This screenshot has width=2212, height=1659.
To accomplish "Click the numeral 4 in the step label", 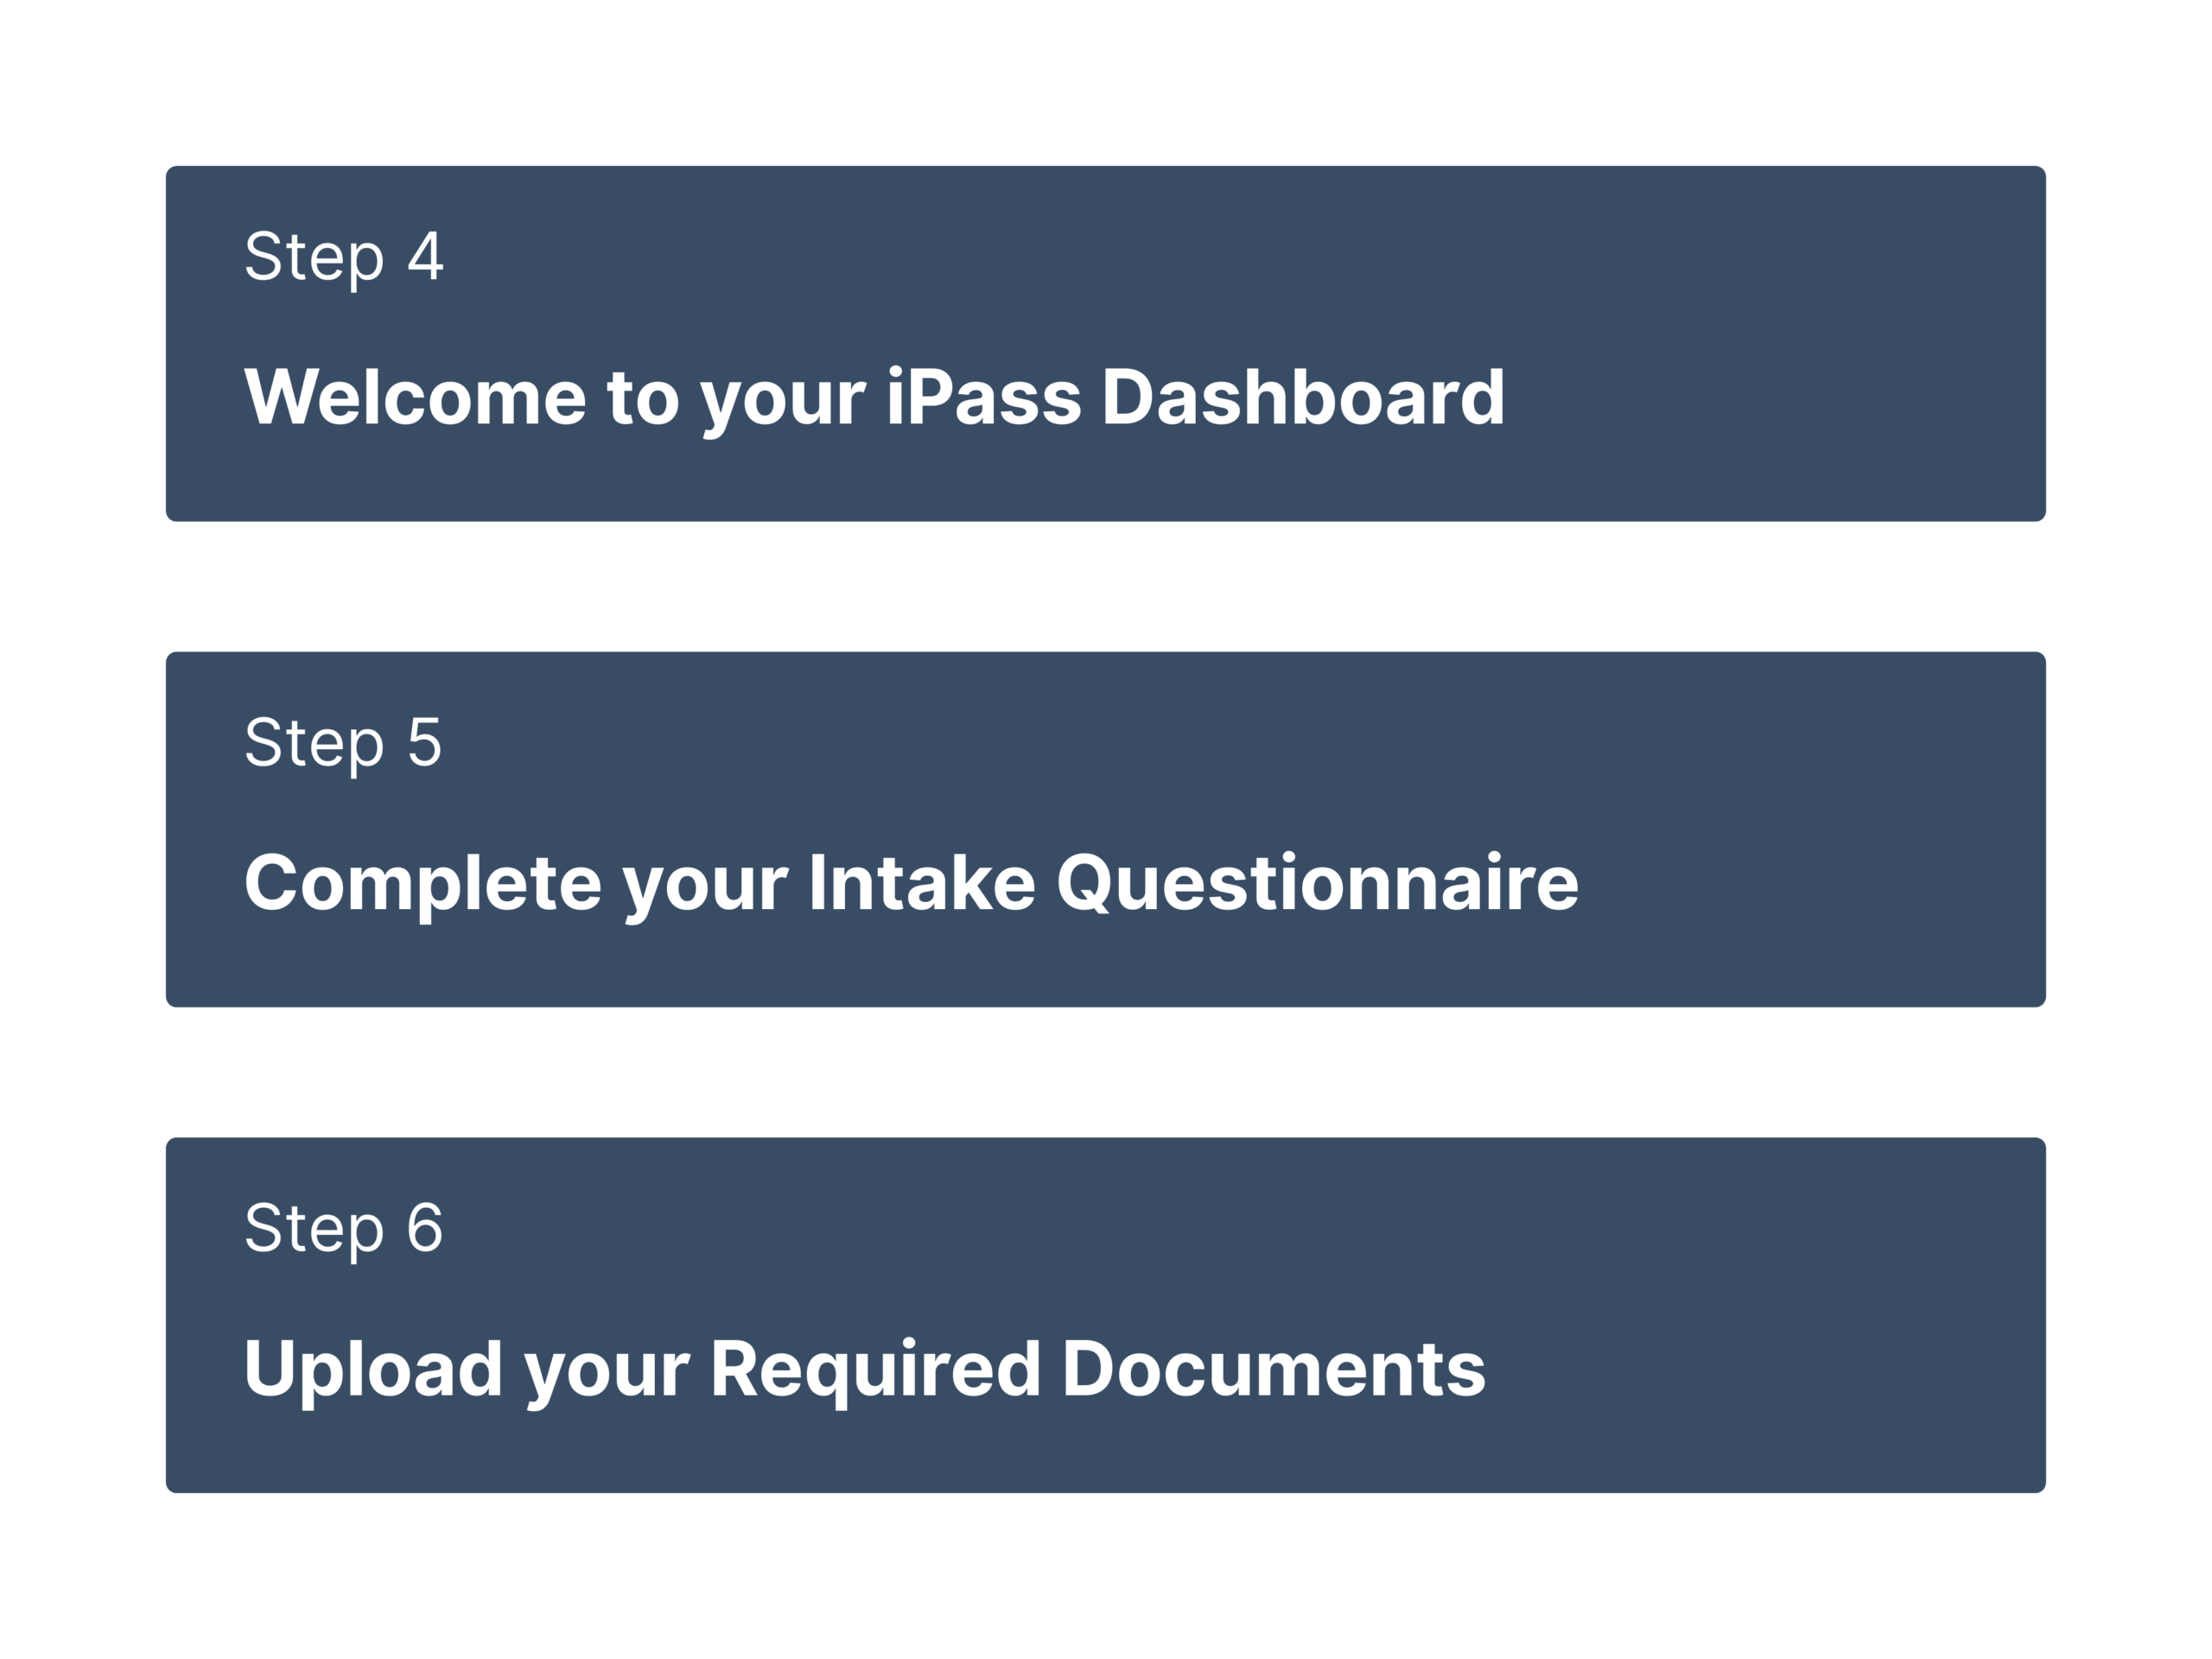I will (x=425, y=257).
